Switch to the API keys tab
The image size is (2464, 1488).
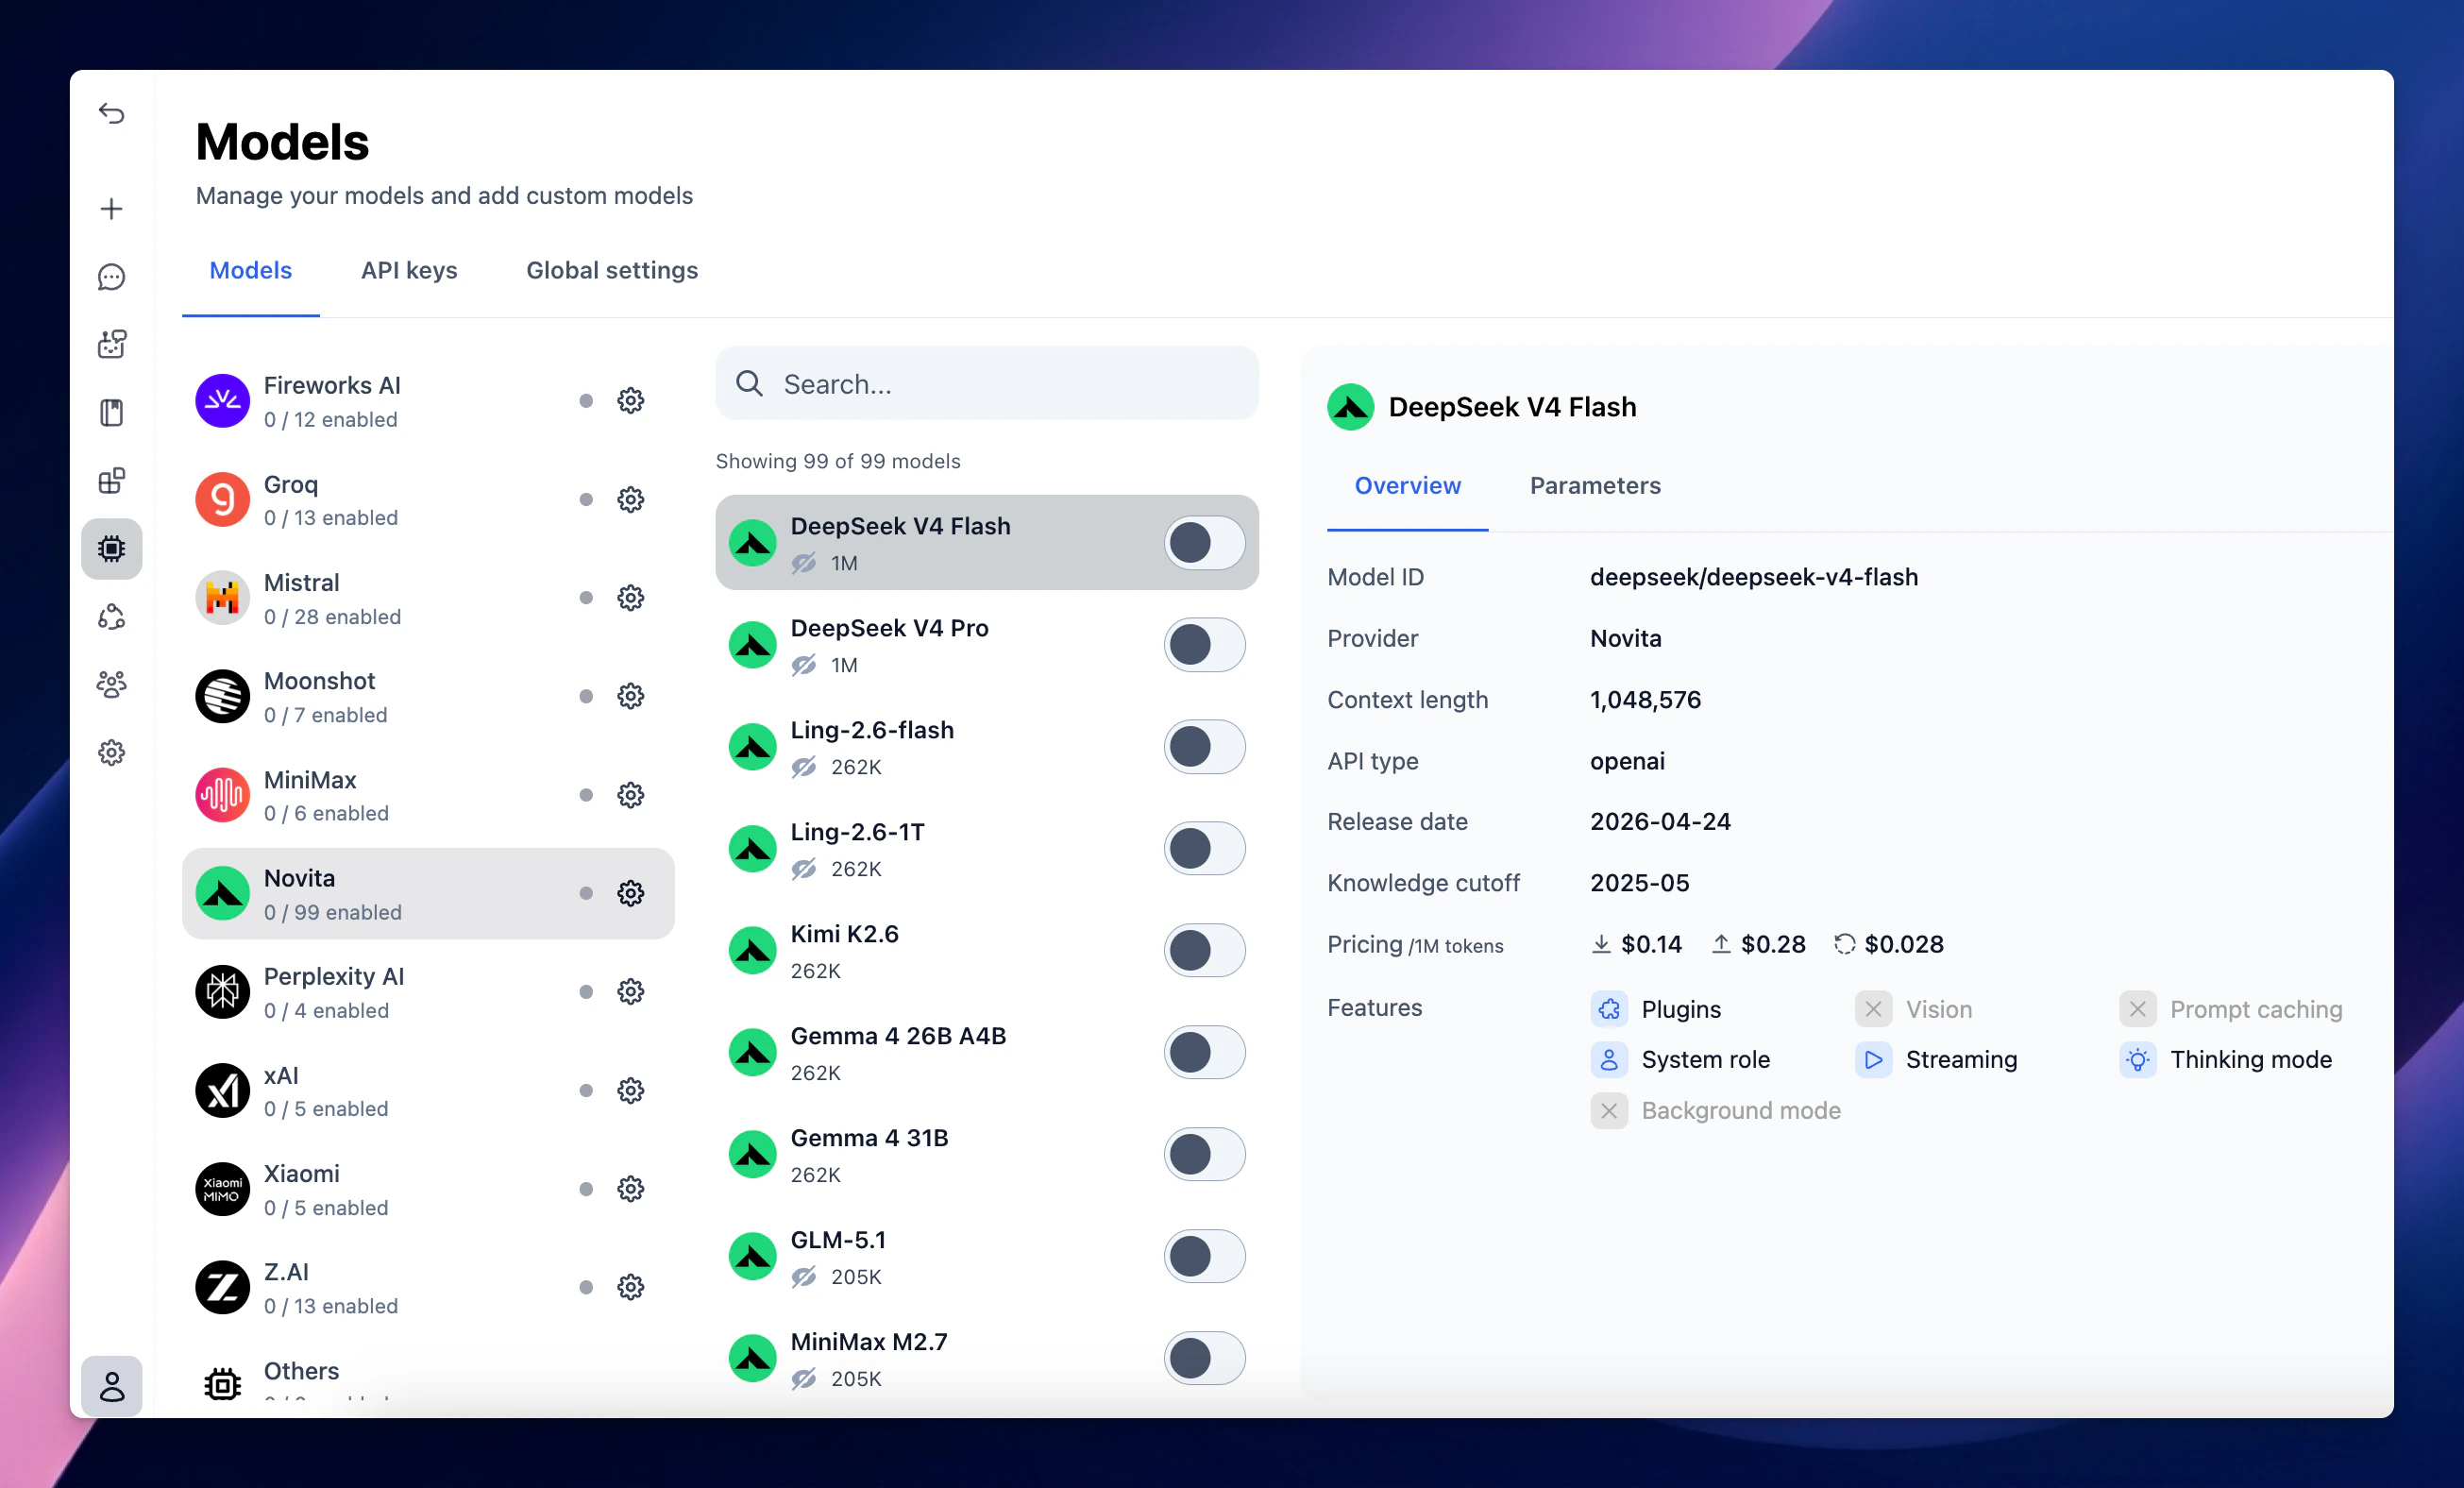409,270
